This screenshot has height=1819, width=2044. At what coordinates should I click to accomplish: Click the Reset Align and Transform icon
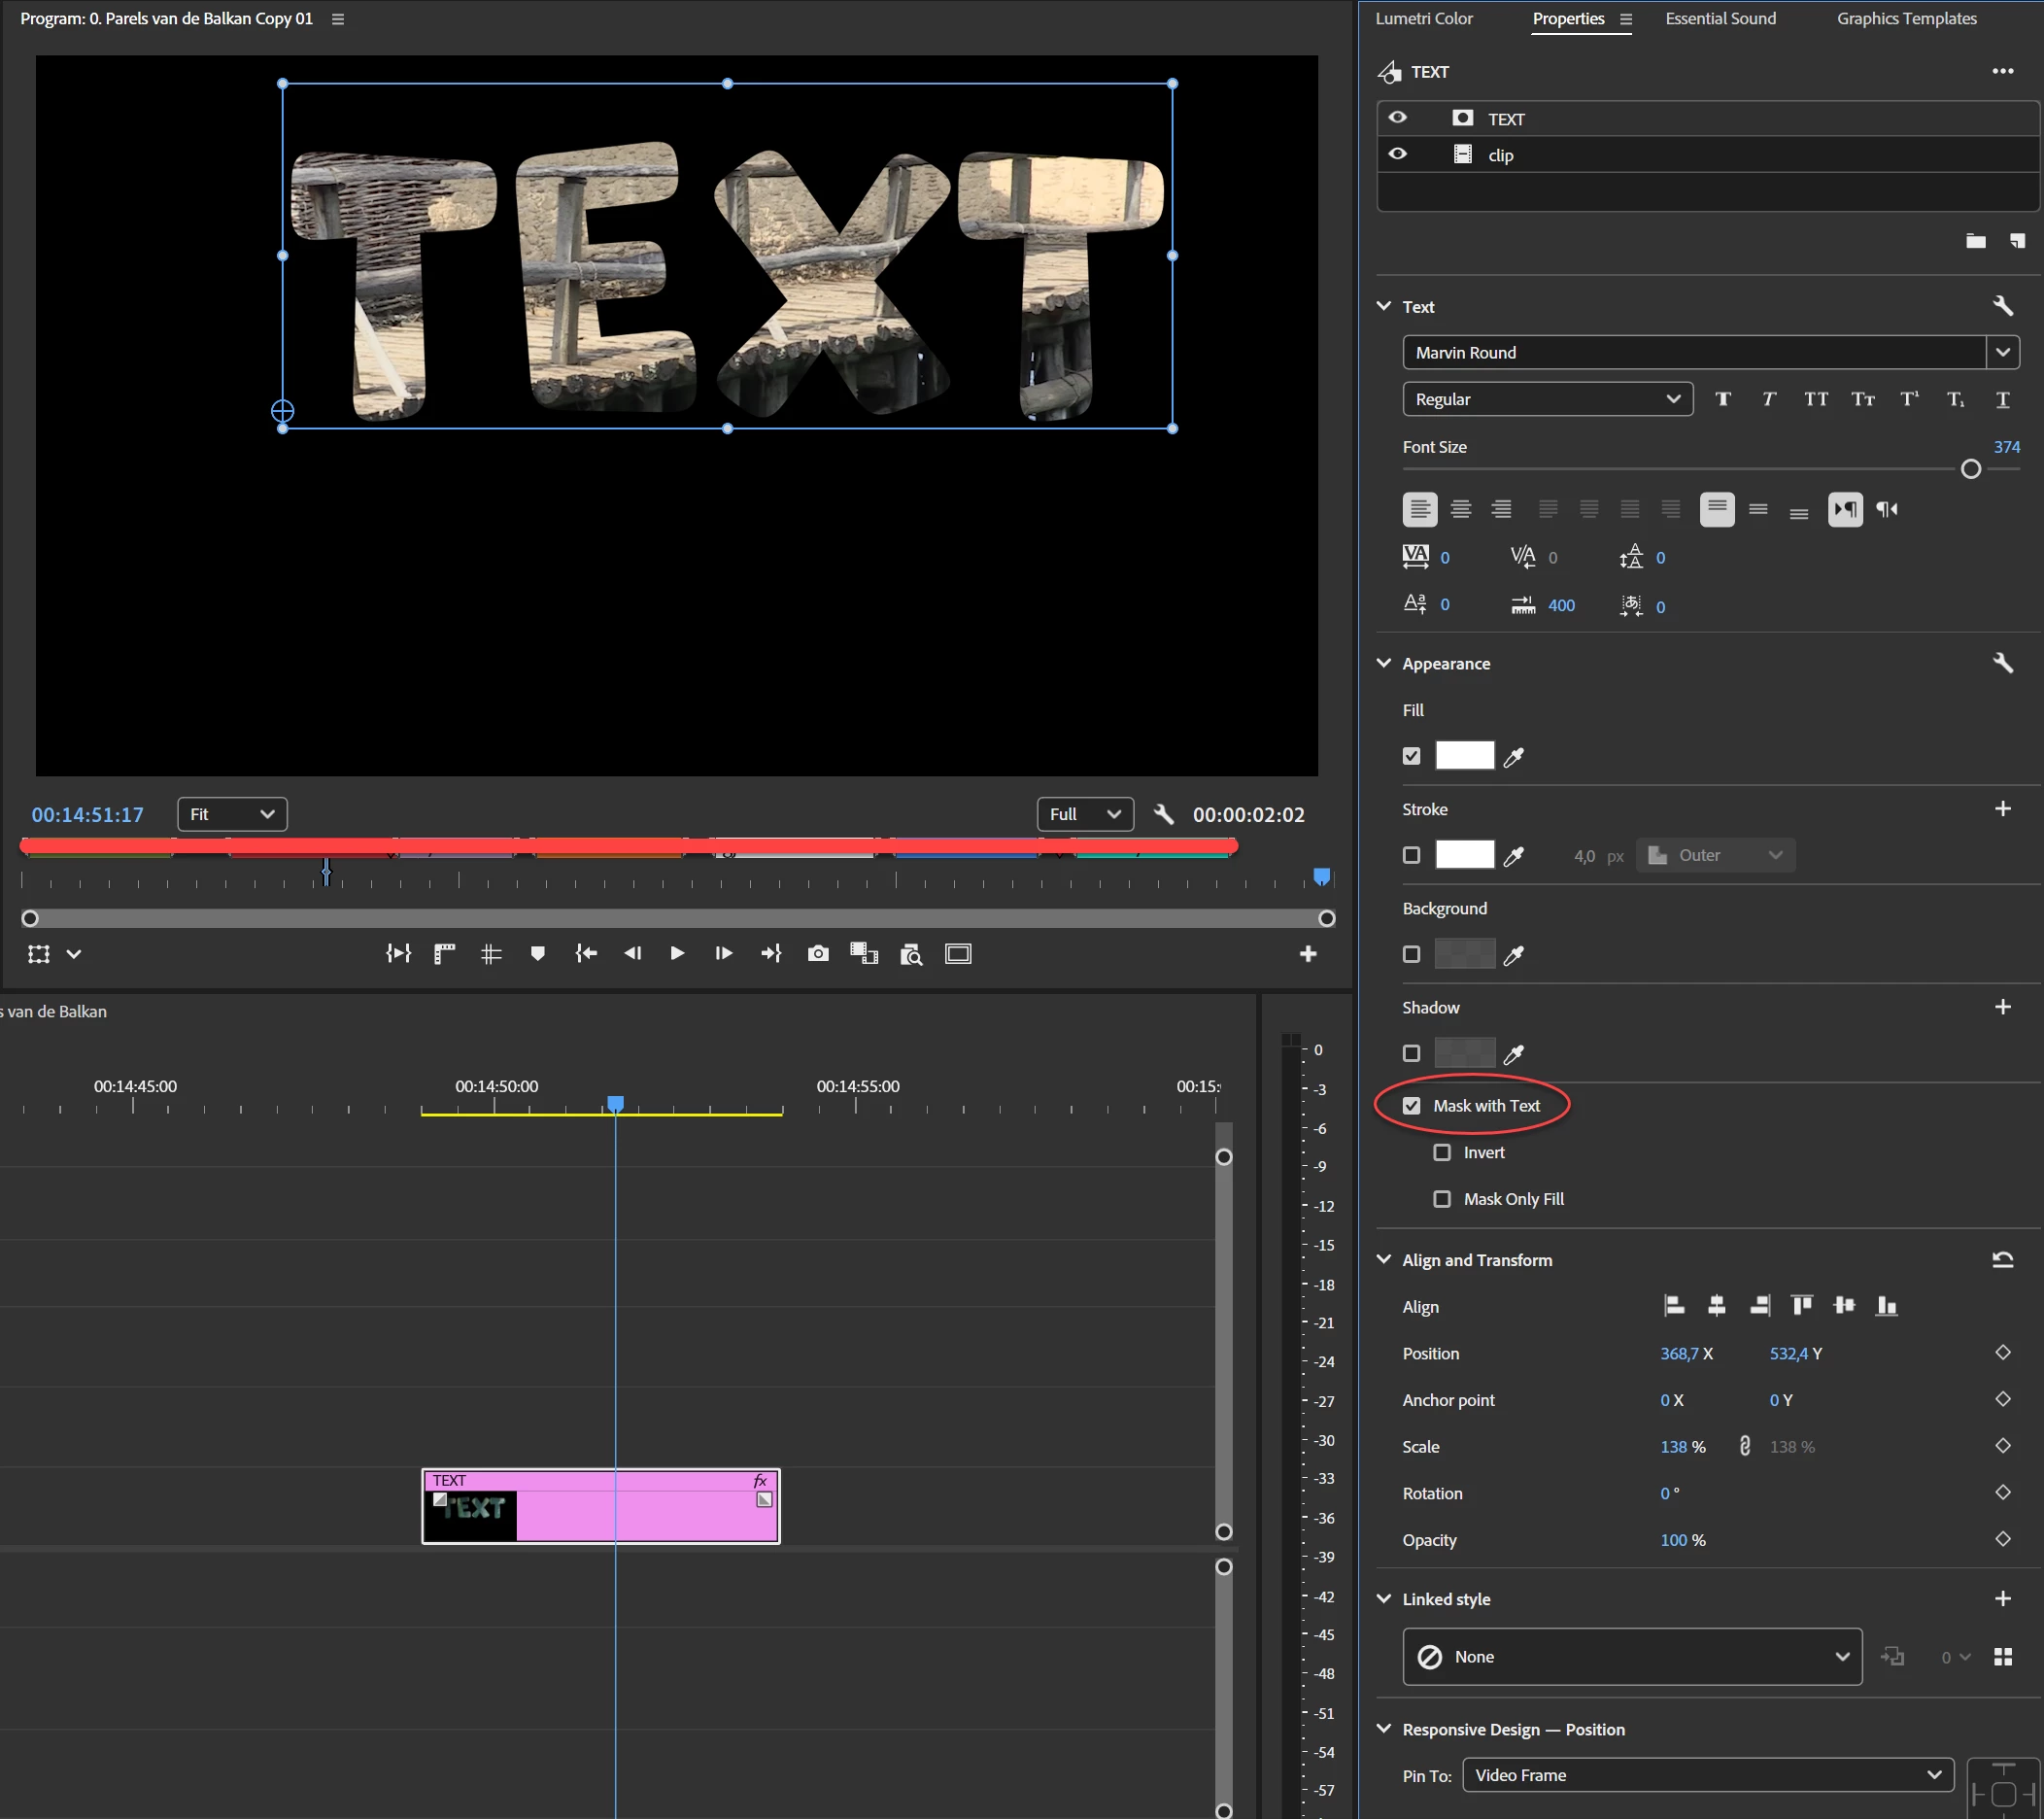tap(2002, 1260)
